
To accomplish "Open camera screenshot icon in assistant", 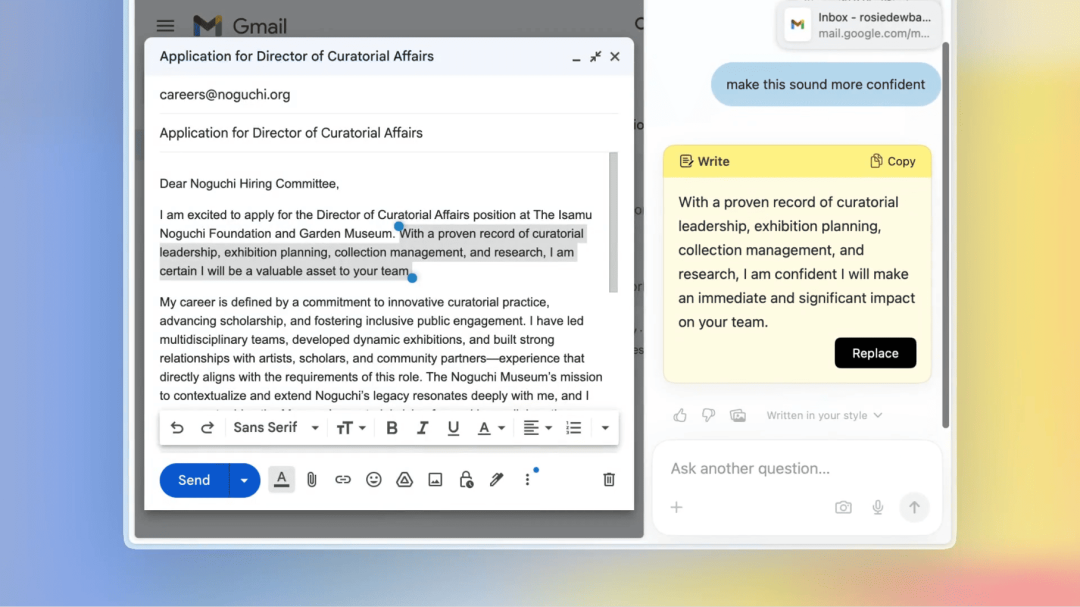I will click(843, 508).
